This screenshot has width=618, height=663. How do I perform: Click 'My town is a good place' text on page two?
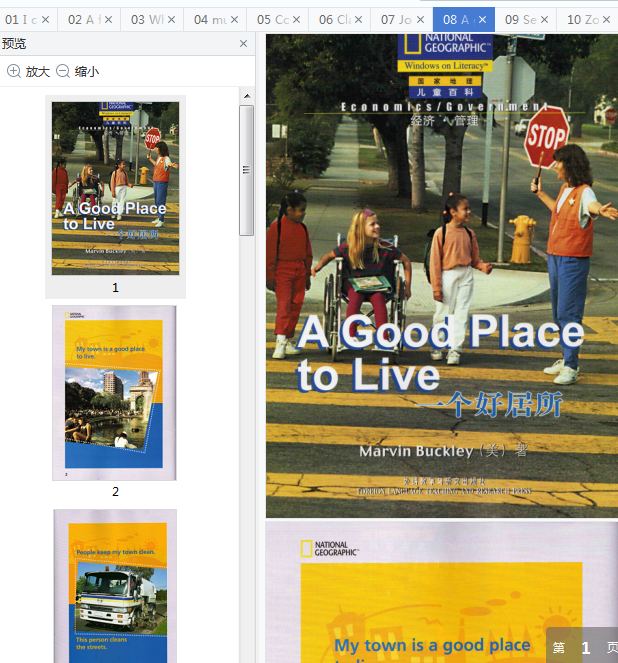(432, 646)
